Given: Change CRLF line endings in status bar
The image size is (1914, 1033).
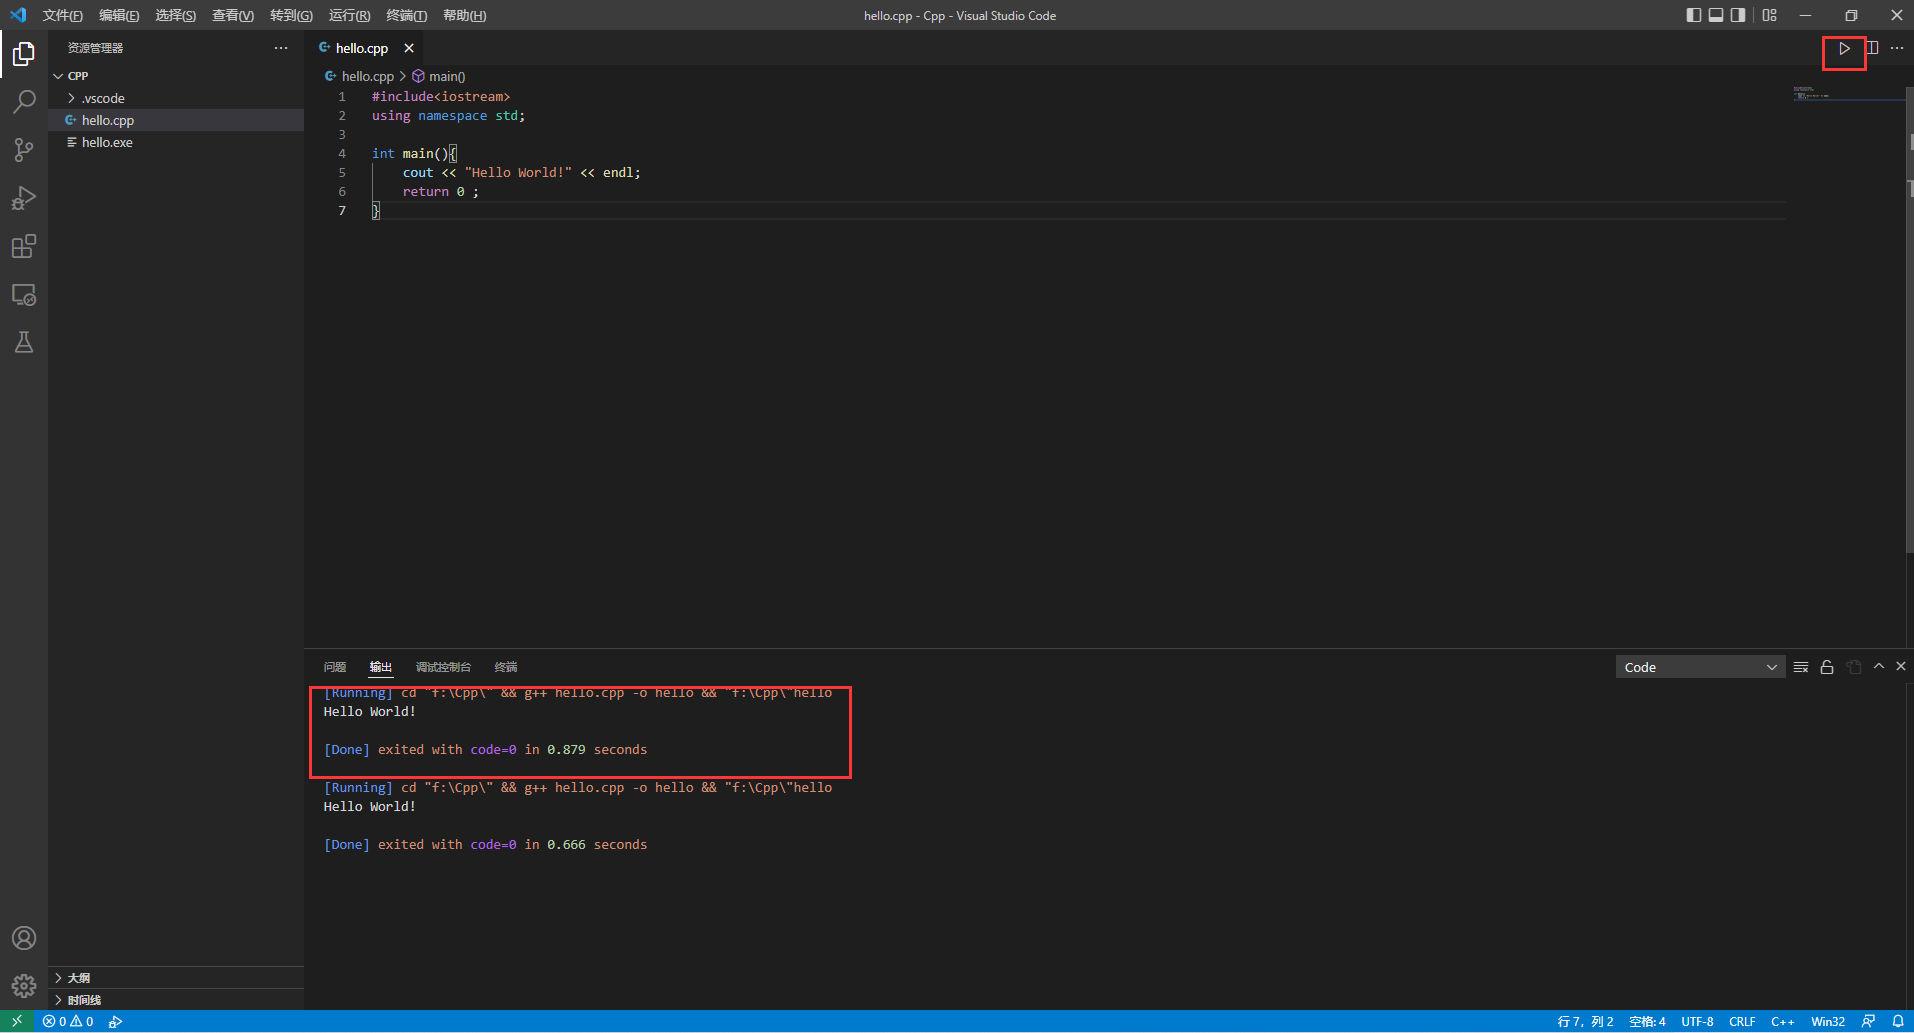Looking at the screenshot, I should coord(1743,1021).
